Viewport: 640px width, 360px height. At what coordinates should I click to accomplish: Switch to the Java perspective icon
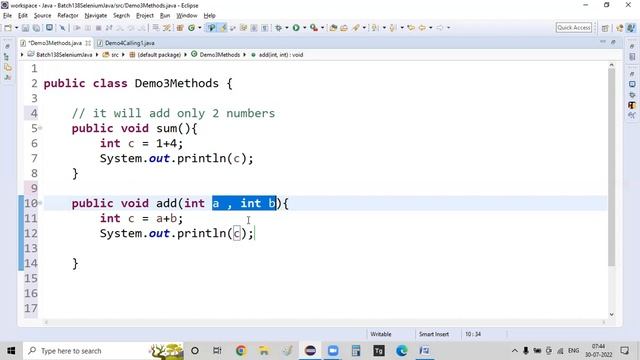tap(631, 28)
